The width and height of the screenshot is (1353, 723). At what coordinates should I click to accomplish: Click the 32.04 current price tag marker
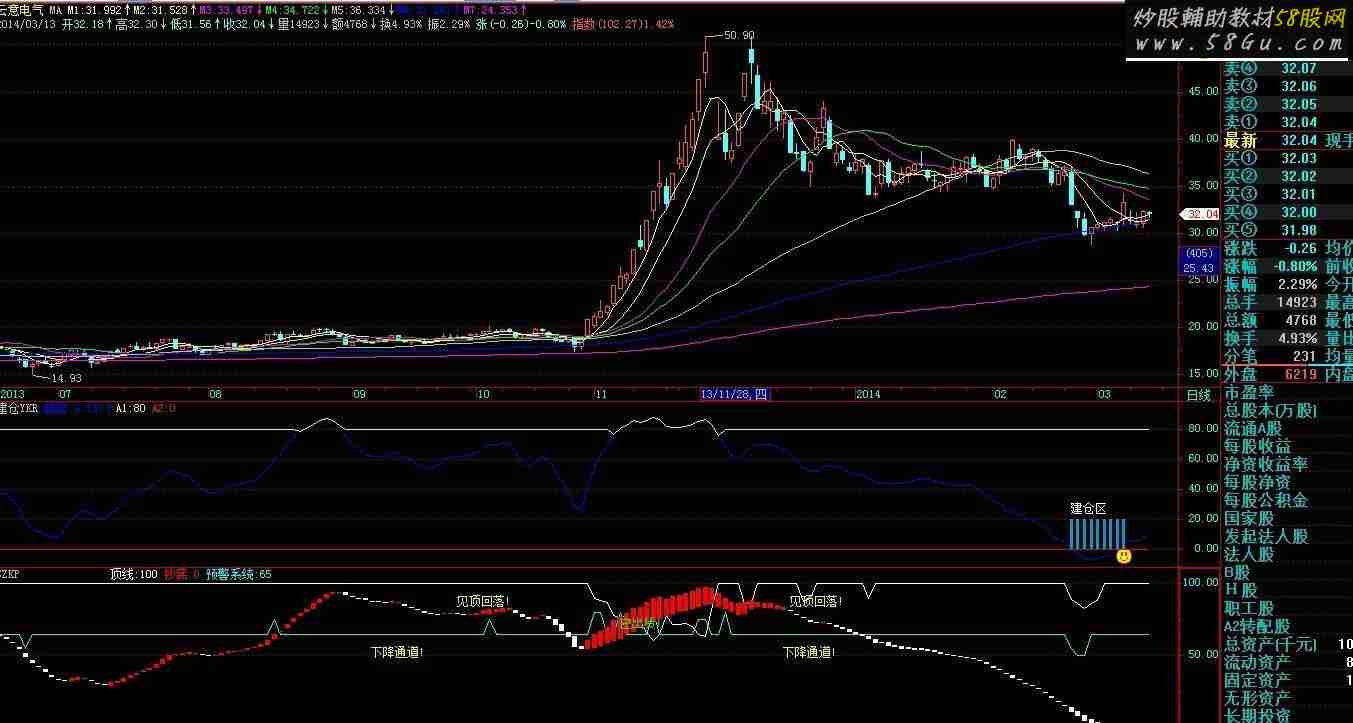(1199, 214)
